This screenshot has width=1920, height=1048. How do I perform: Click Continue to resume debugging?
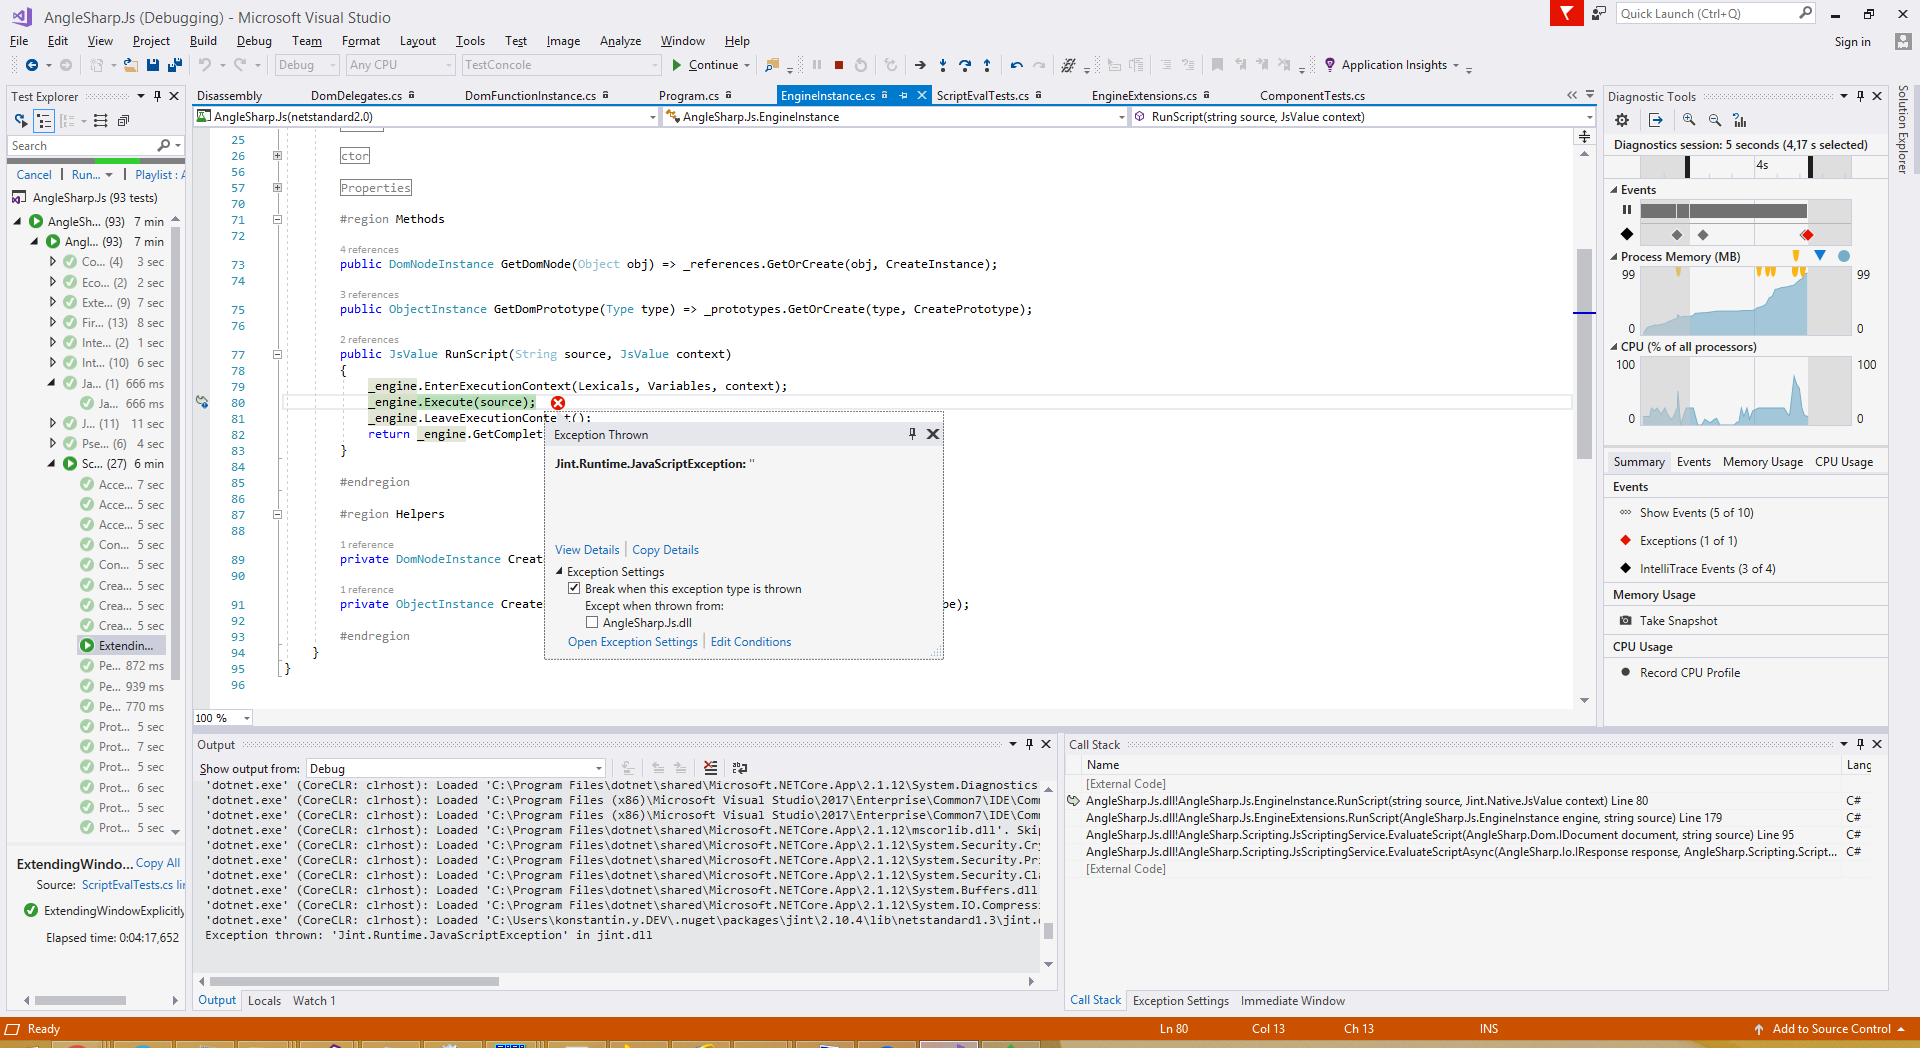click(x=710, y=64)
